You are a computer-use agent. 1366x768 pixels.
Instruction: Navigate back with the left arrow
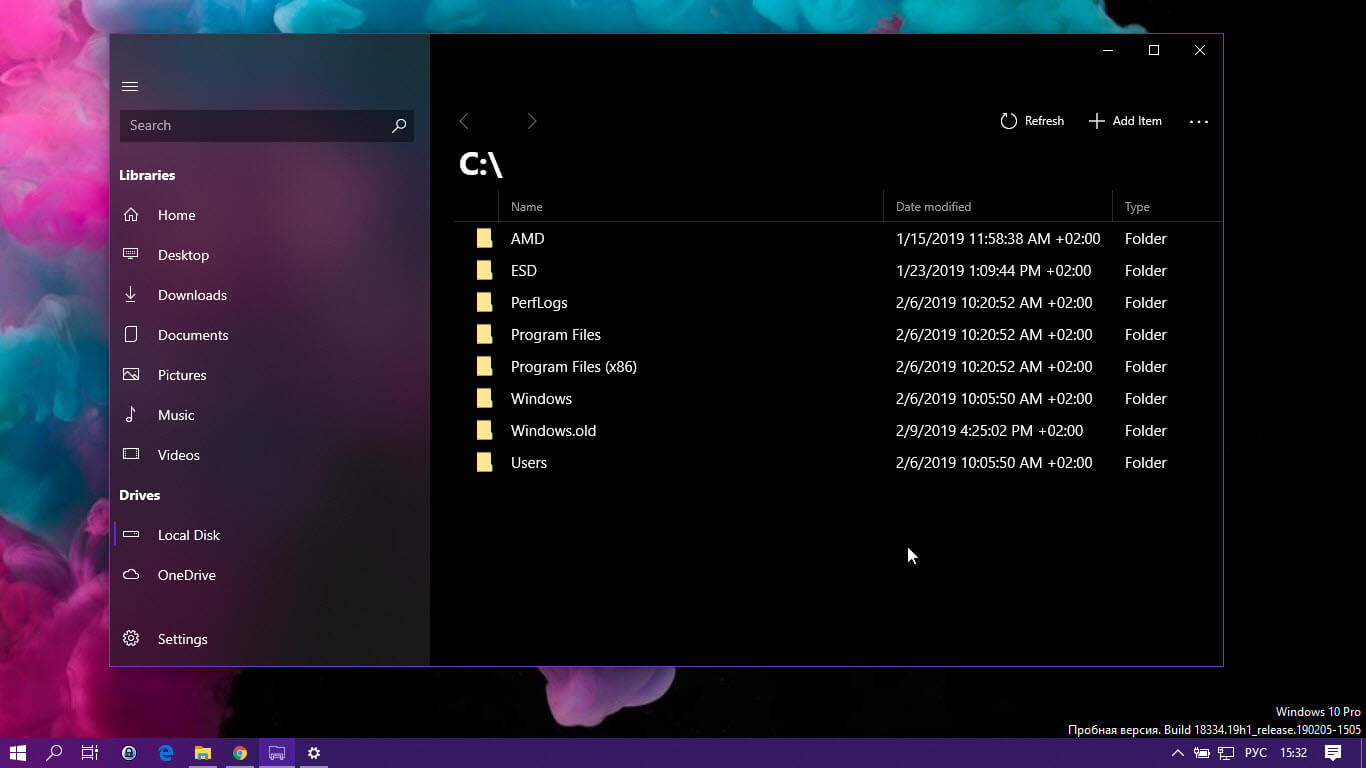coord(464,121)
